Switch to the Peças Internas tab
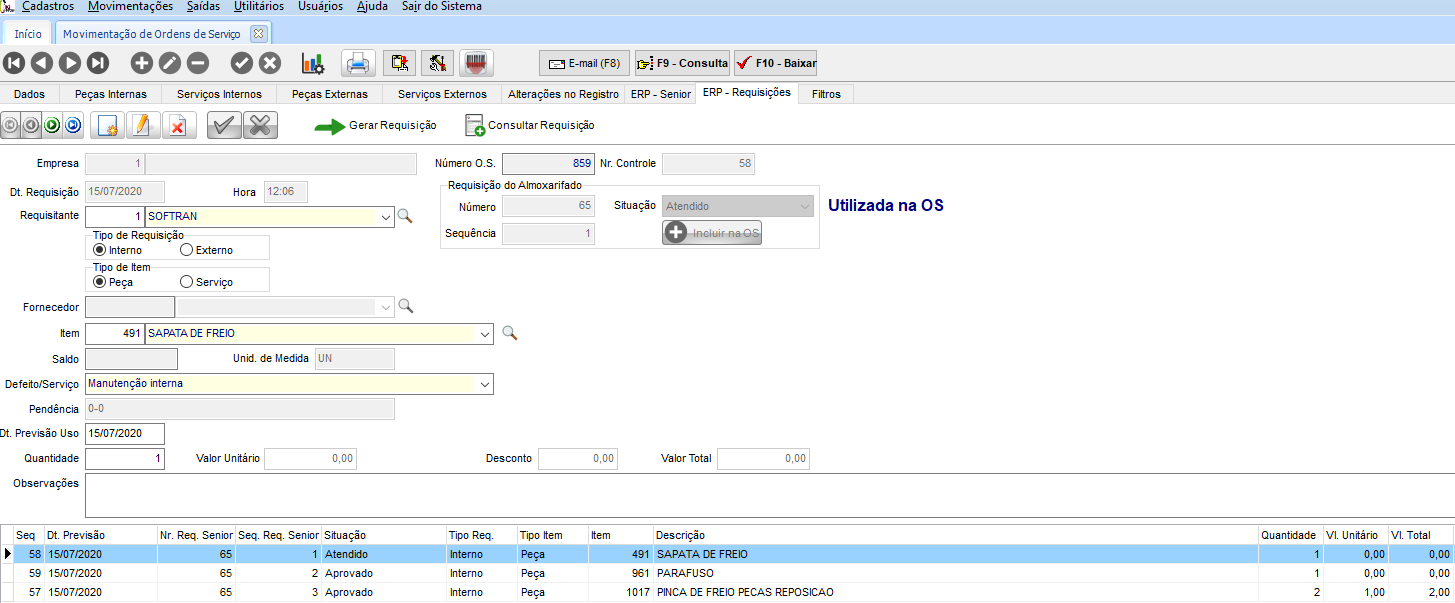Viewport: 1455px width, 603px height. (x=111, y=94)
